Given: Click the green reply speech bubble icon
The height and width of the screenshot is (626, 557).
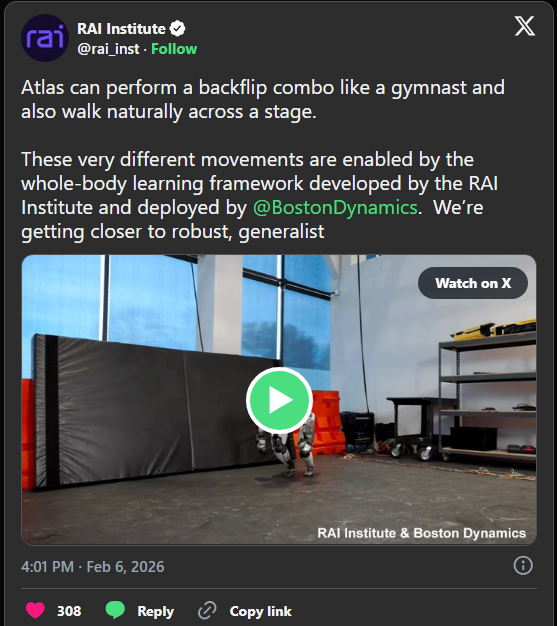Looking at the screenshot, I should (x=115, y=610).
